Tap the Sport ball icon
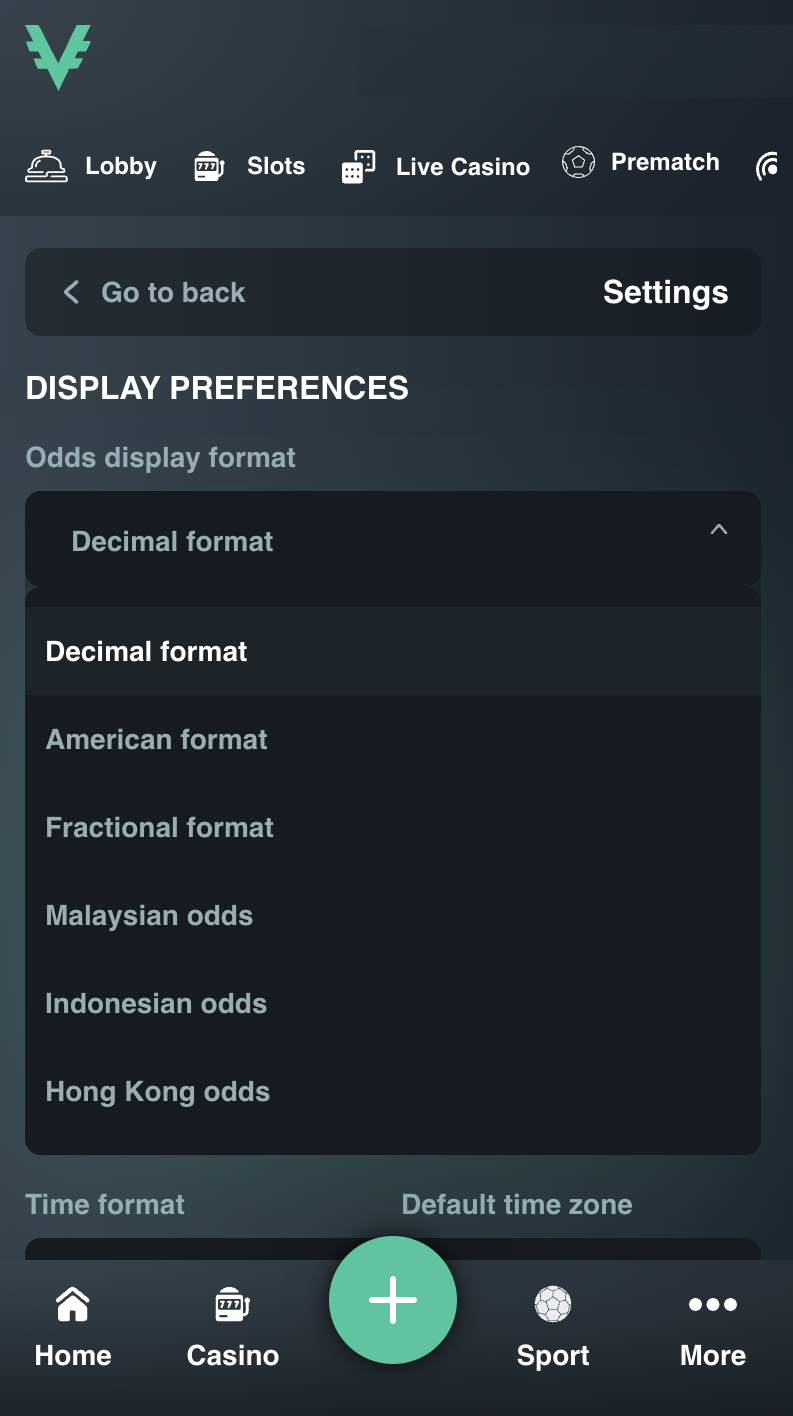This screenshot has width=793, height=1416. coord(553,1304)
